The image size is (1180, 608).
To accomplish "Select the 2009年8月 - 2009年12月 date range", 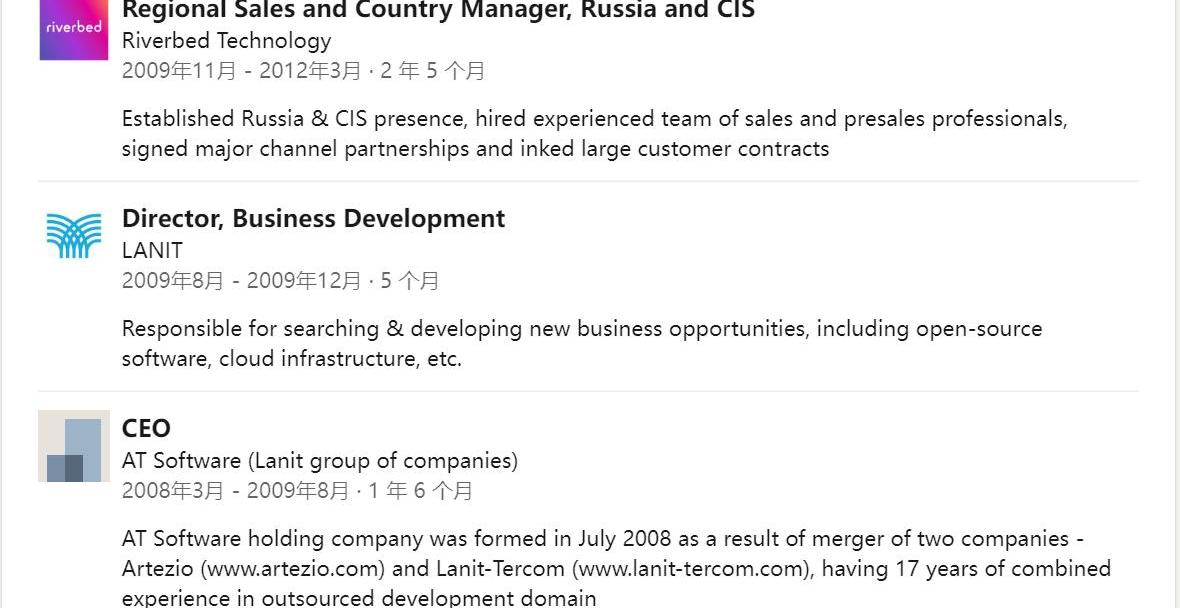I will click(242, 281).
